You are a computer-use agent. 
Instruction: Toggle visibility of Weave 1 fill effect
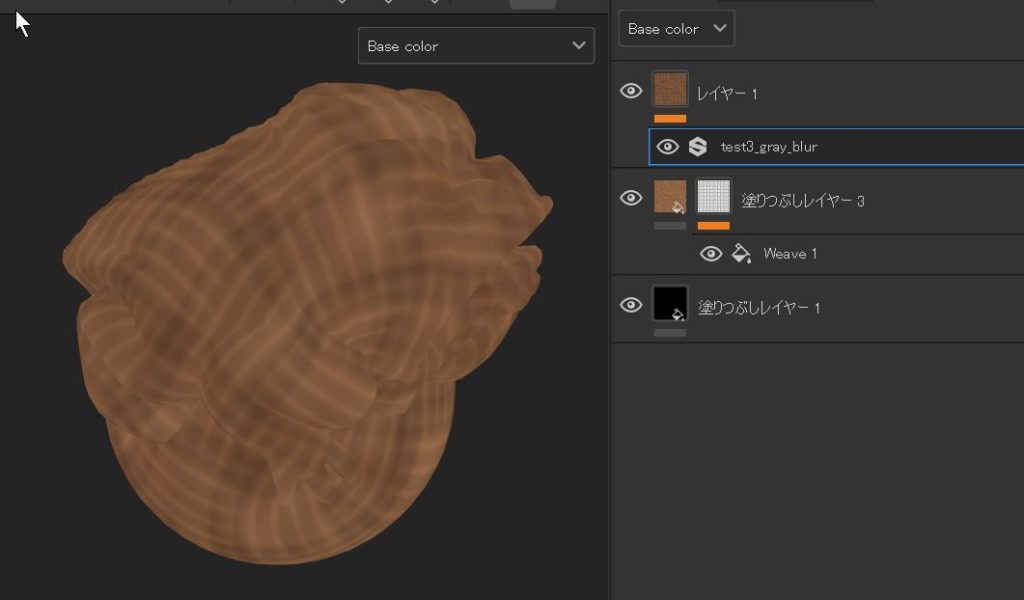point(710,254)
